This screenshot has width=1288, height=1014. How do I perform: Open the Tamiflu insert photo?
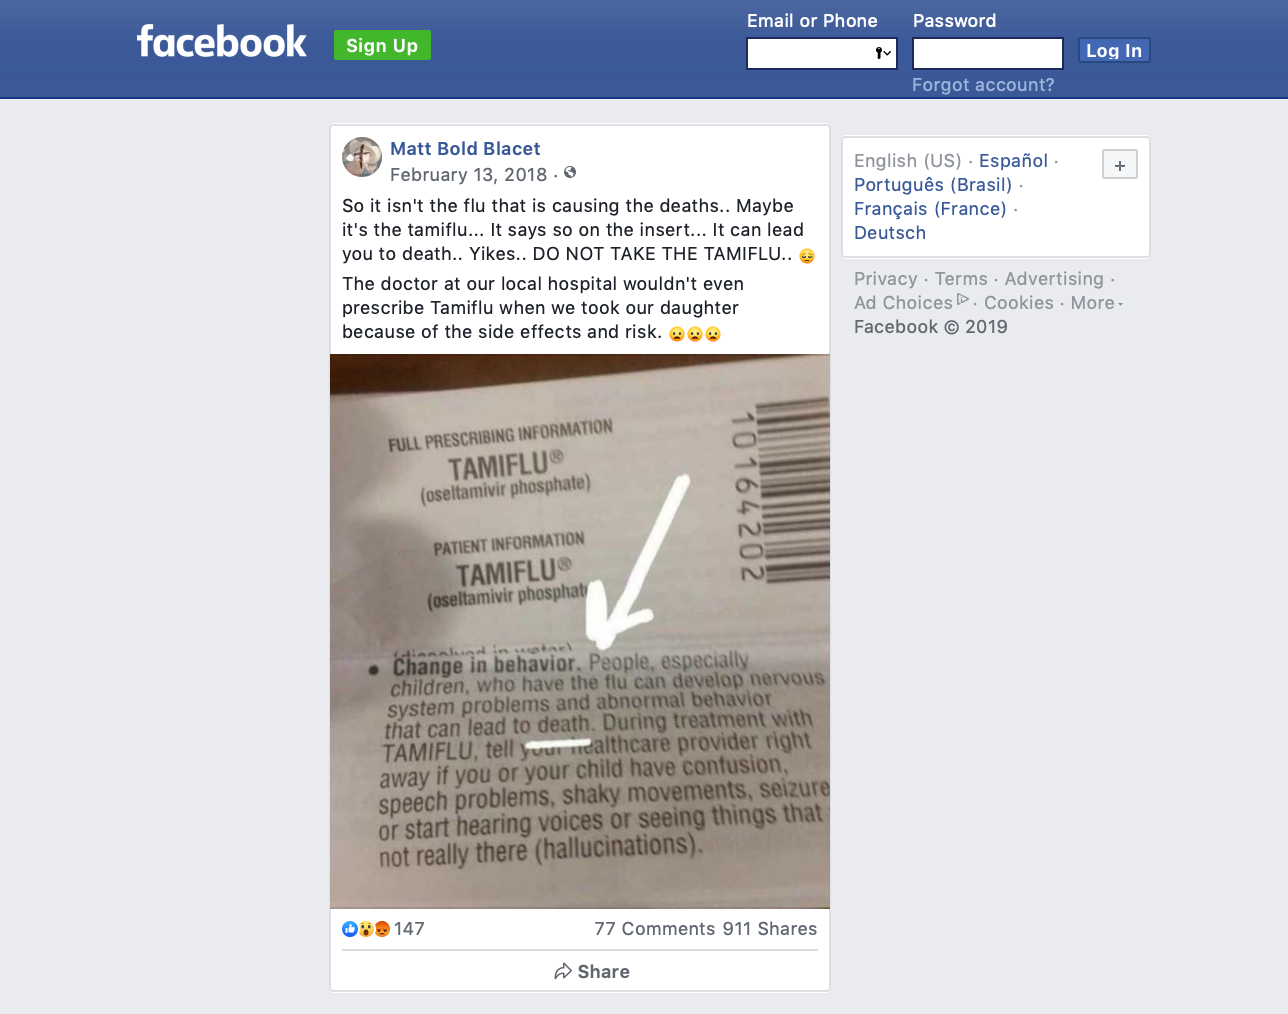(580, 631)
